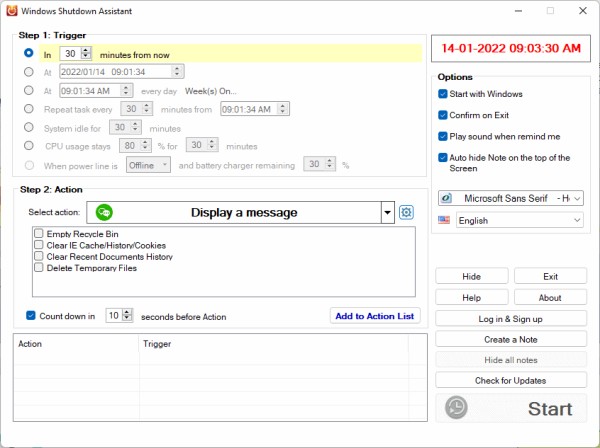Viewport: 600px width, 448px height.
Task: Open action settings gear icon
Action: pos(406,212)
